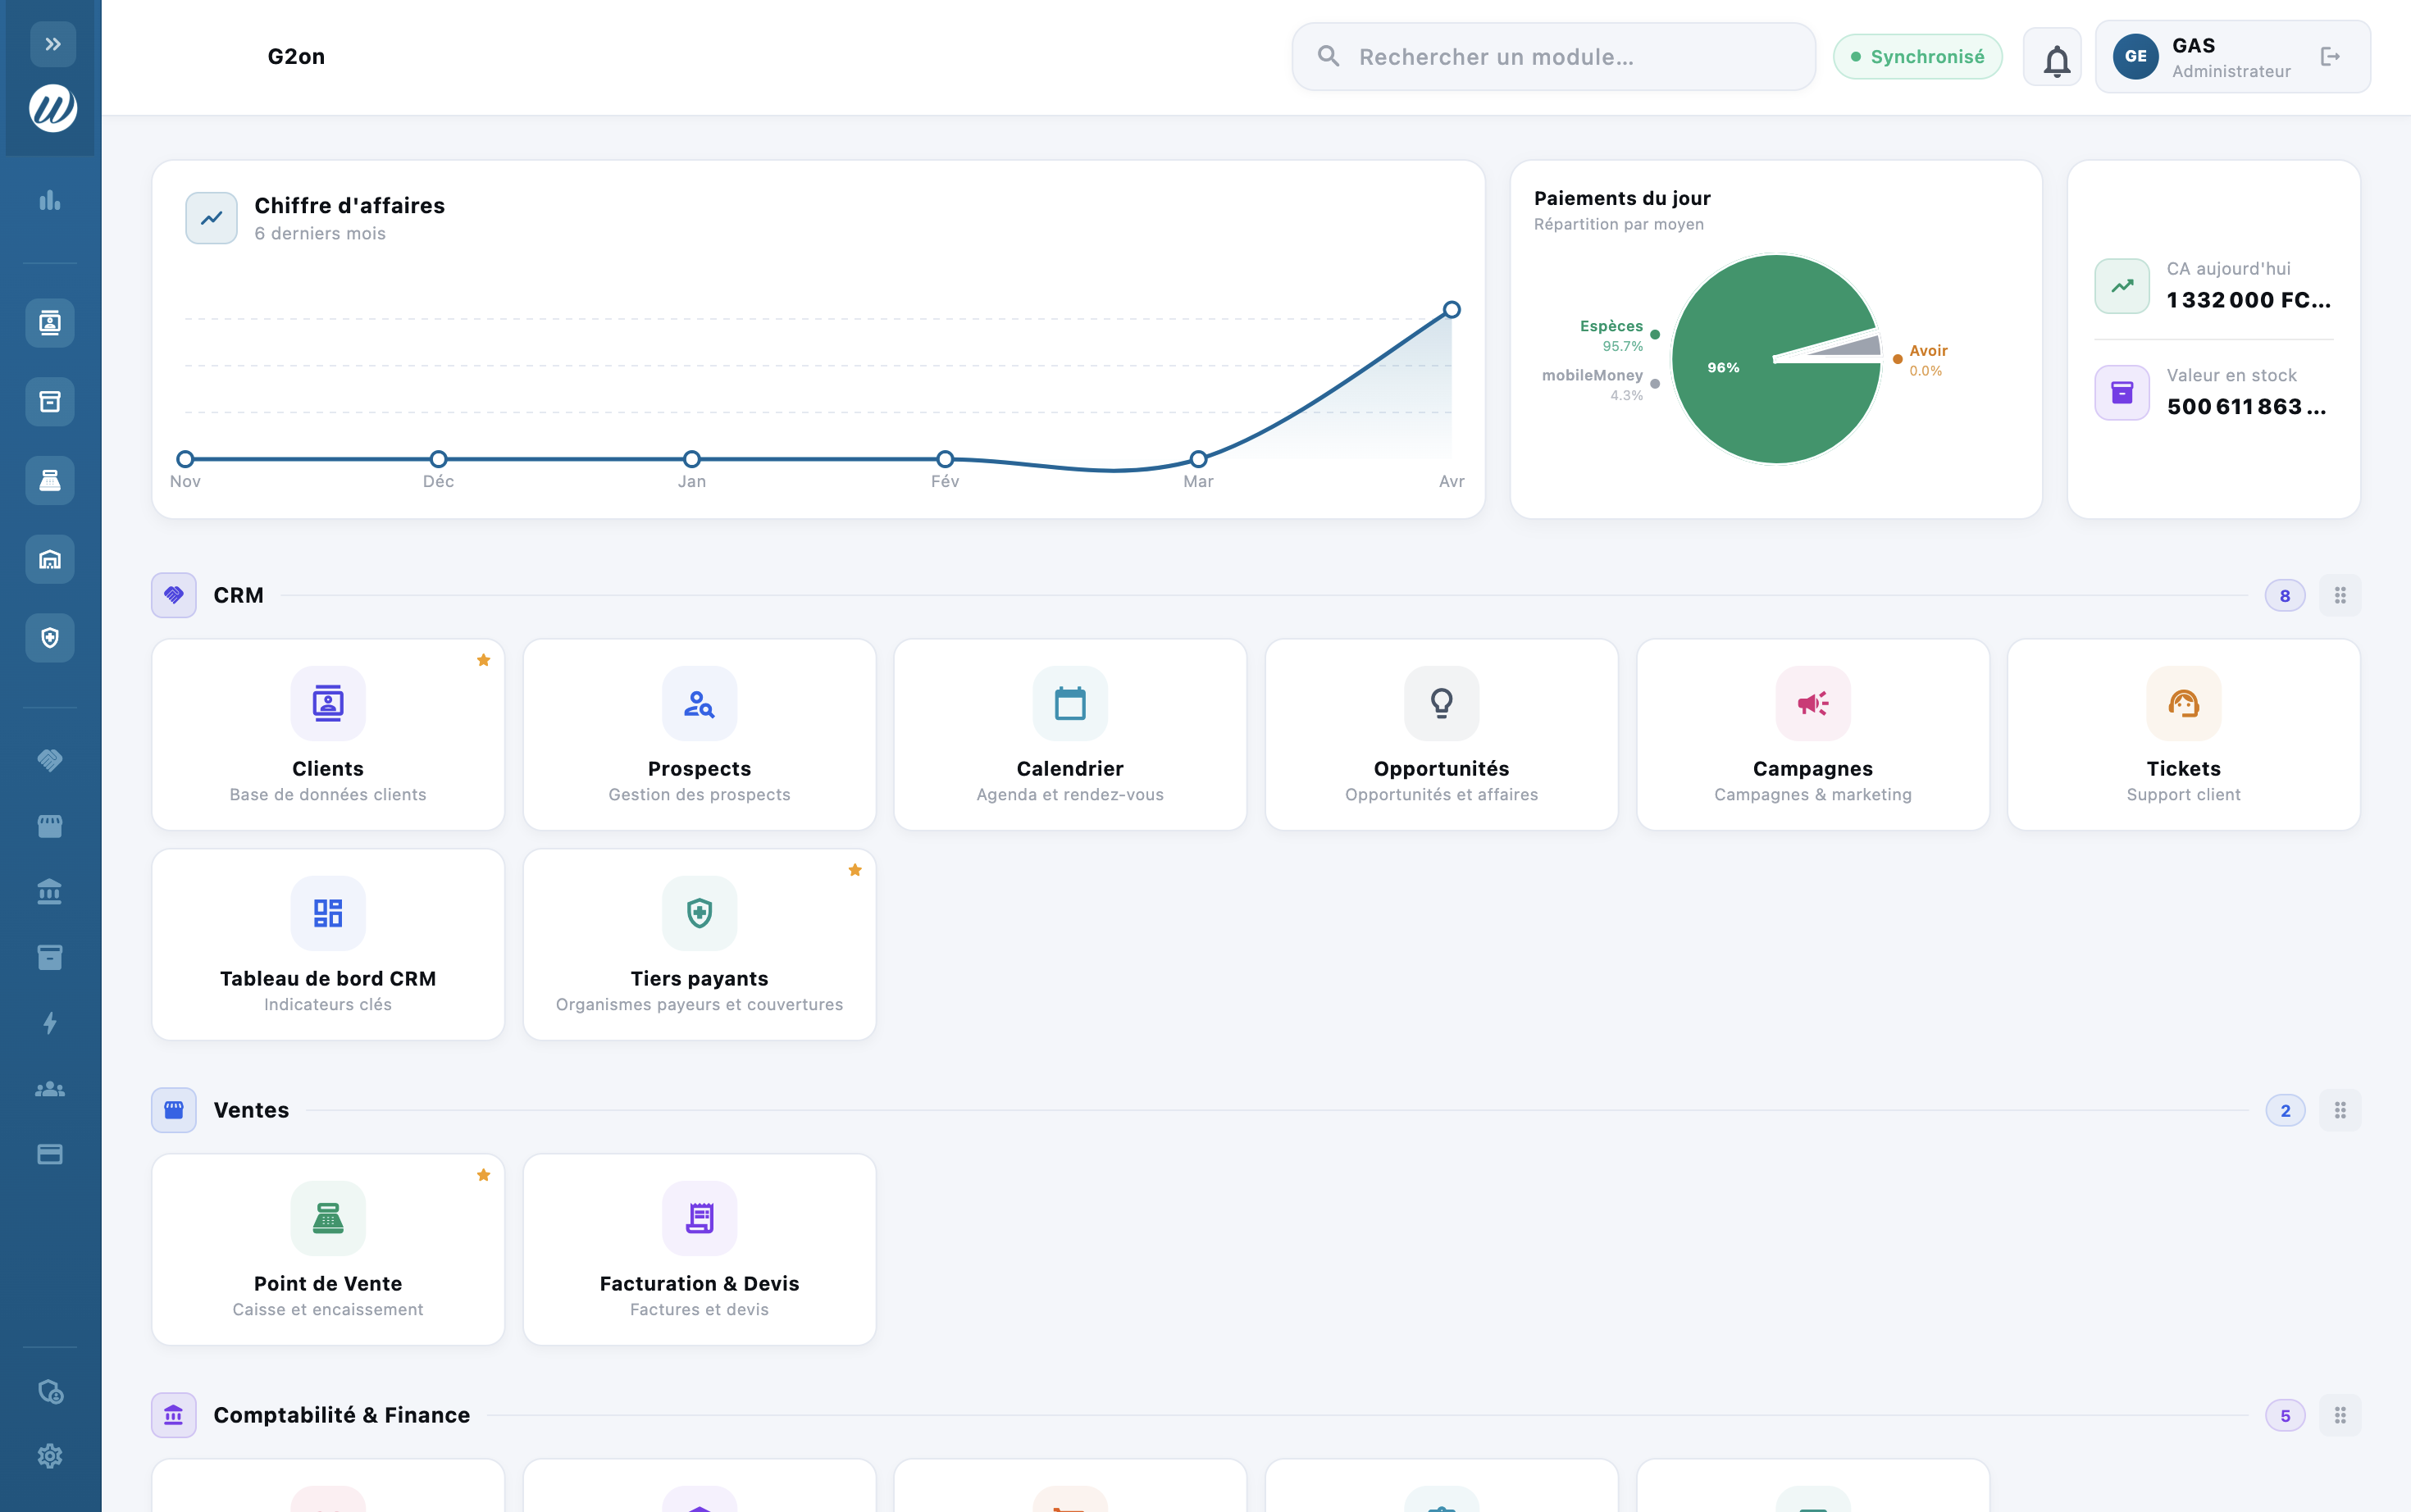
Task: Open the Facturation & Devis module card
Action: [699, 1250]
